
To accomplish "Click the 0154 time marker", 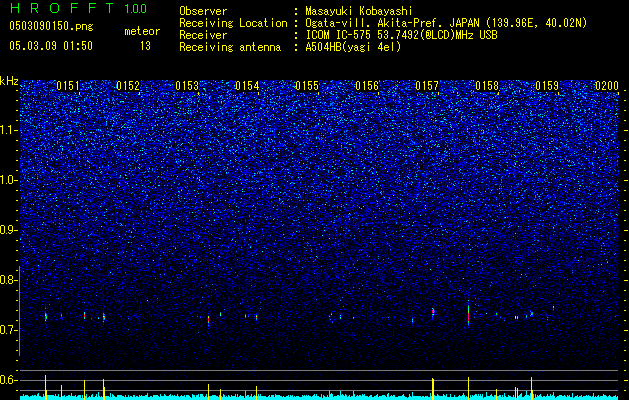I will tap(247, 86).
